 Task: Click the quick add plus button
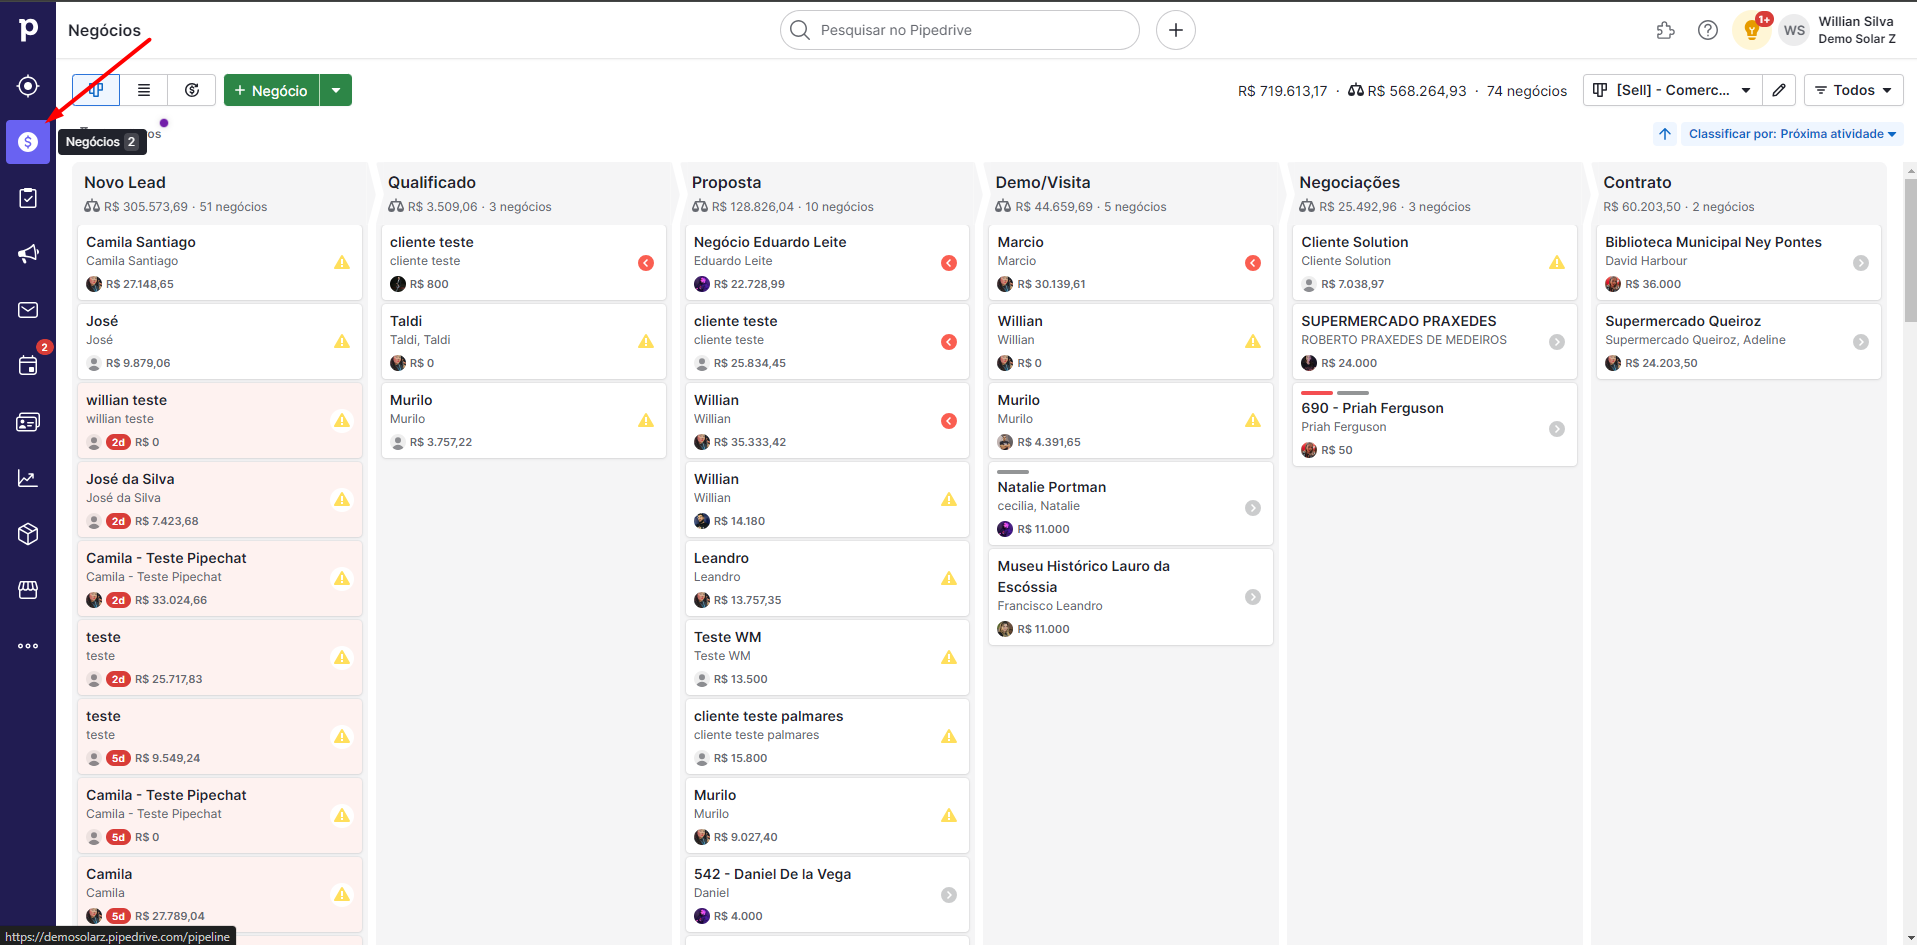click(x=1176, y=30)
